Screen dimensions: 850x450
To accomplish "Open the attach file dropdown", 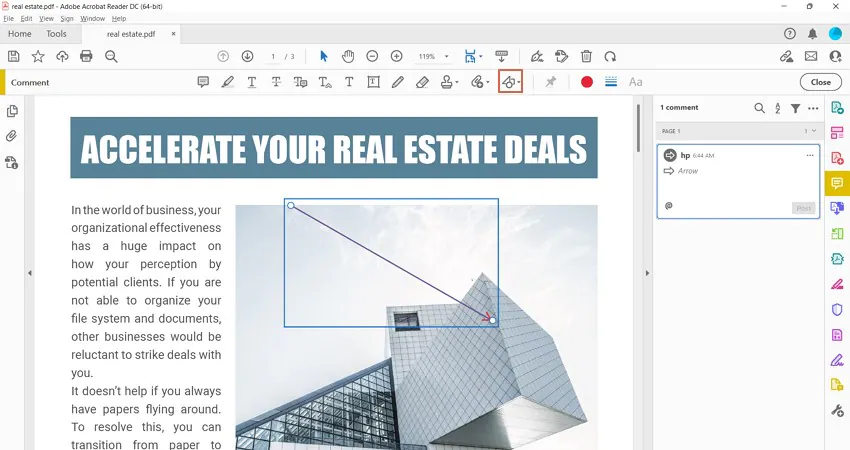I will point(480,82).
